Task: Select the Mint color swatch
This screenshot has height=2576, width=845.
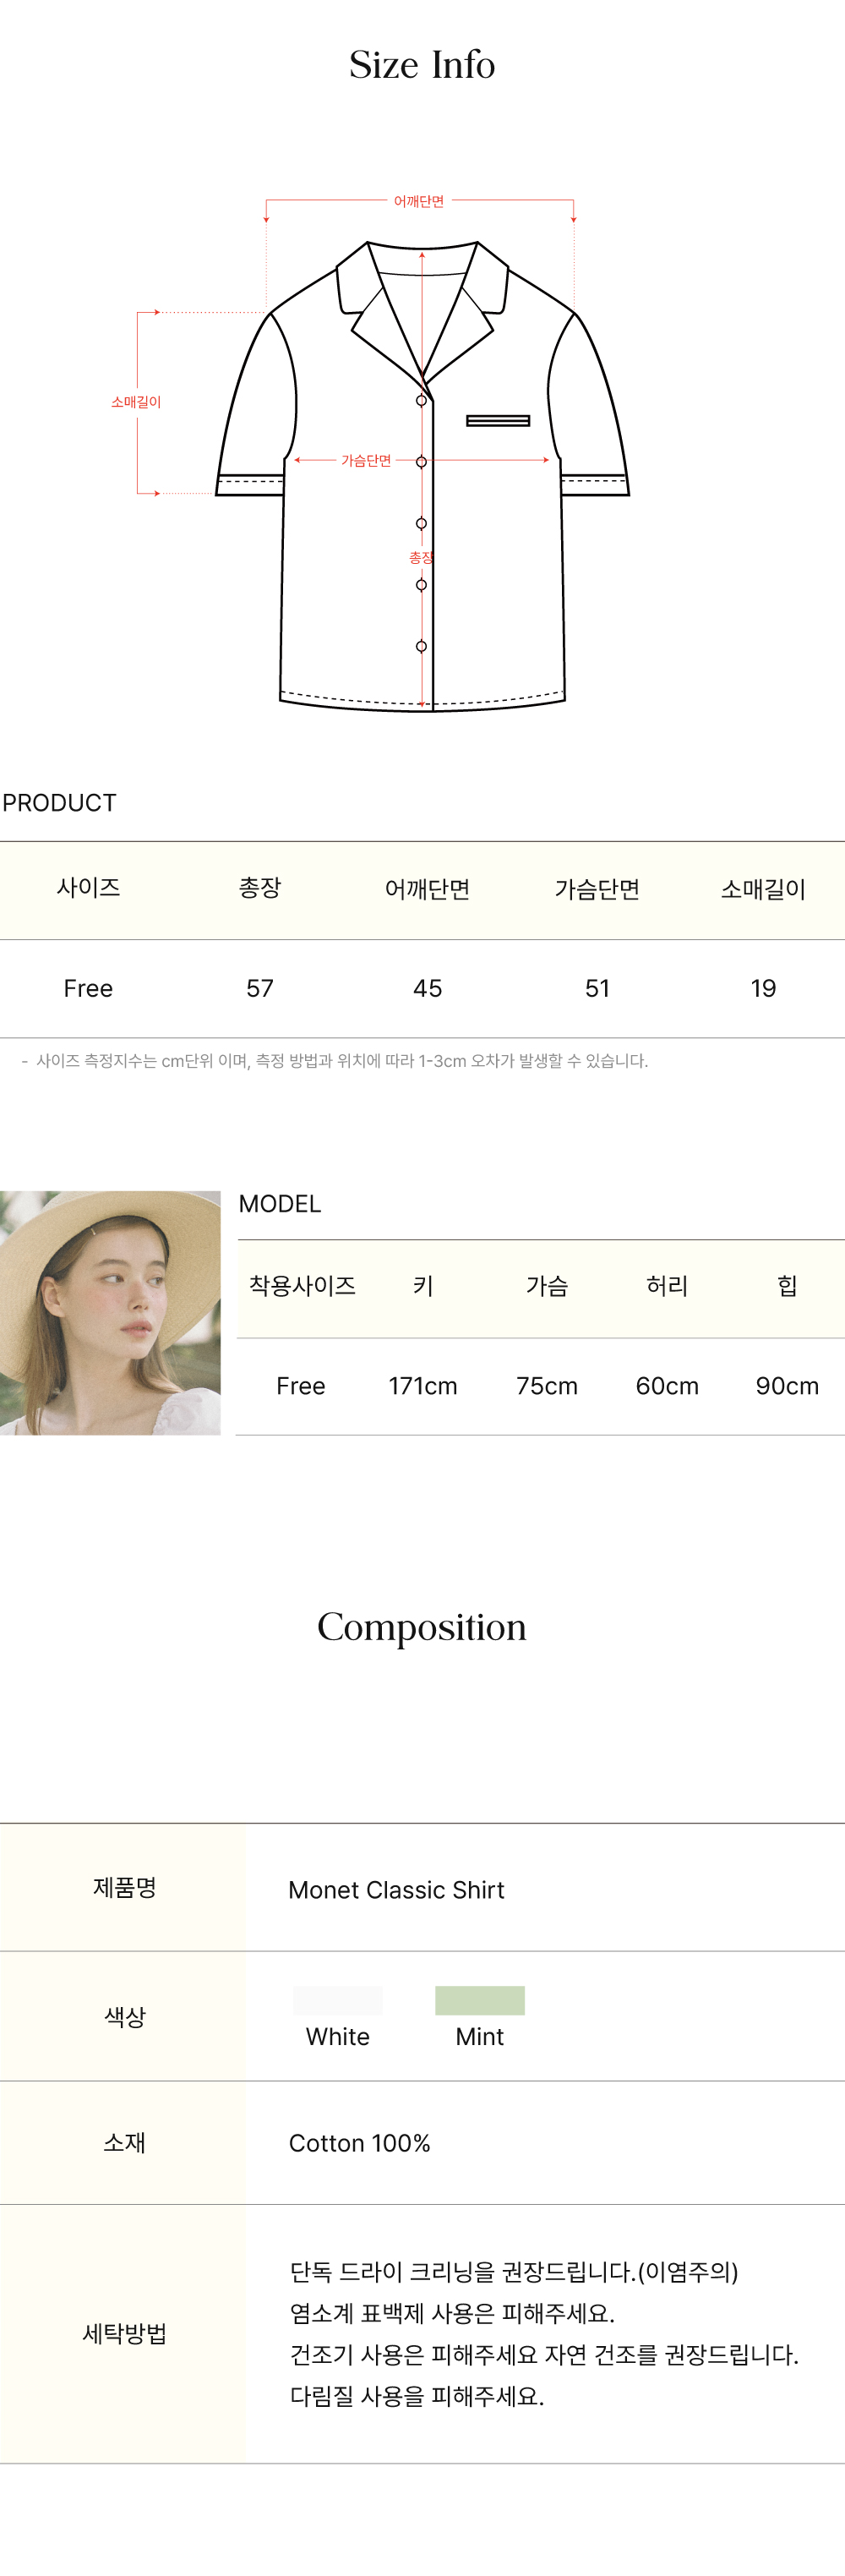Action: tap(480, 2000)
